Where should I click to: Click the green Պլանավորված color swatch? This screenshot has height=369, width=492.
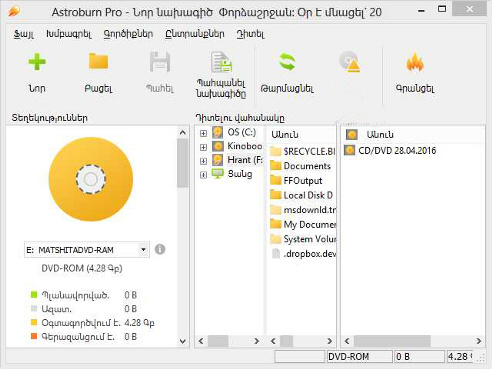click(34, 294)
